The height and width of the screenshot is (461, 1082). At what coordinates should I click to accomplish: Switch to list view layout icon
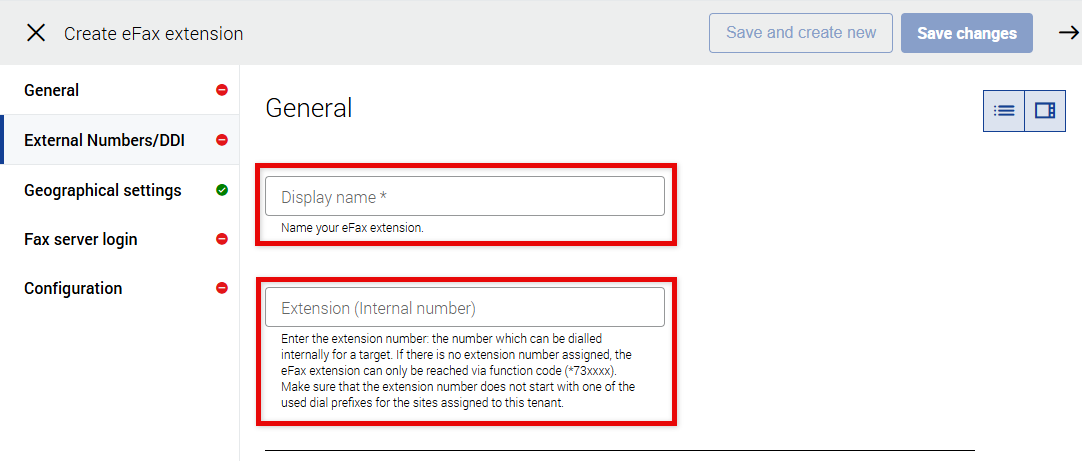[x=1004, y=110]
